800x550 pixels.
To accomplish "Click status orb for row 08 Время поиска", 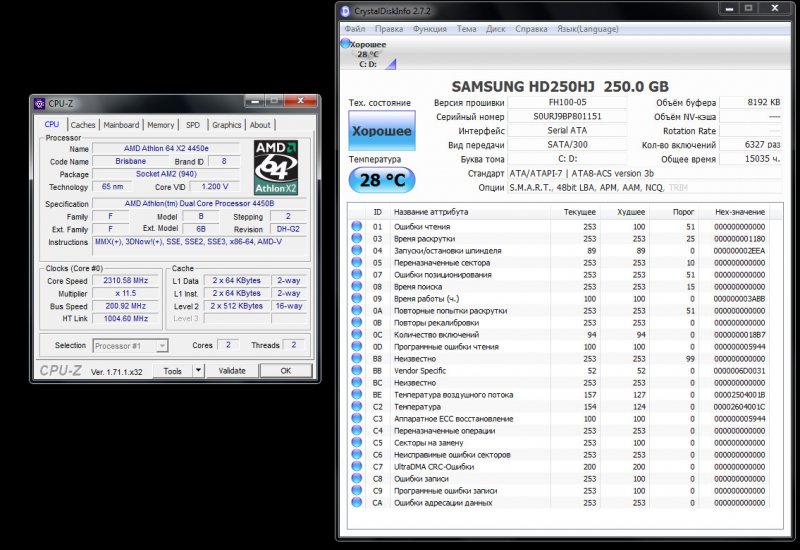I will coord(357,286).
